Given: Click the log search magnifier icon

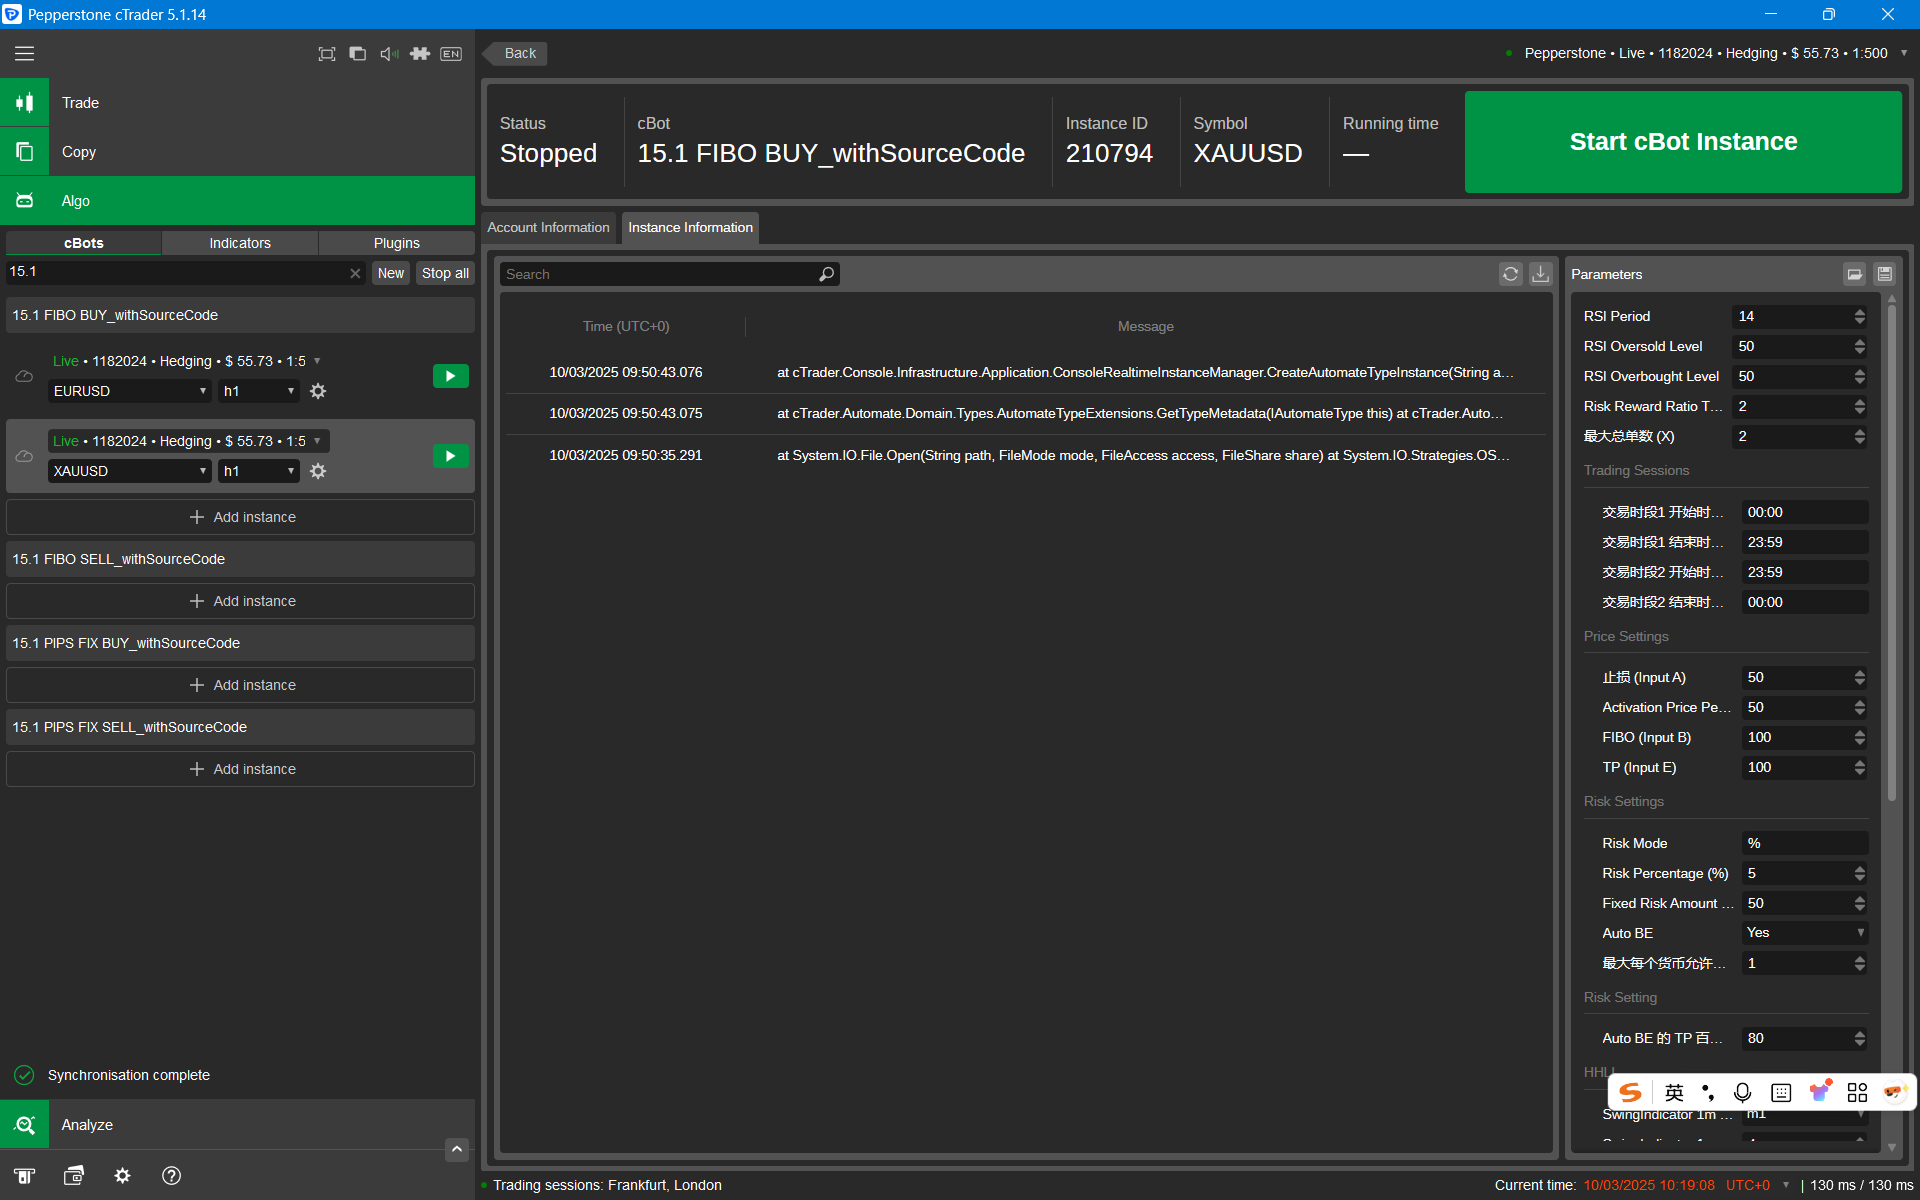Looking at the screenshot, I should pyautogui.click(x=826, y=274).
